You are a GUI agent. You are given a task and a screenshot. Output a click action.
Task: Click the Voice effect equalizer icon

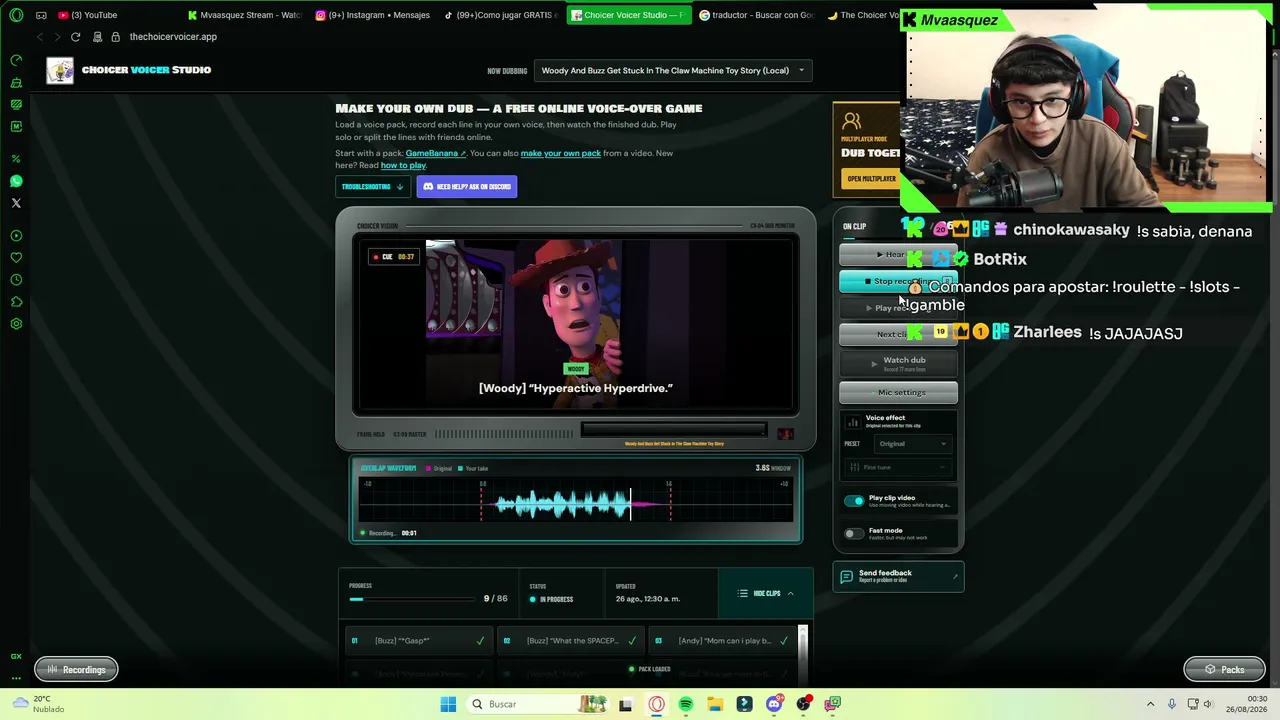(x=853, y=422)
